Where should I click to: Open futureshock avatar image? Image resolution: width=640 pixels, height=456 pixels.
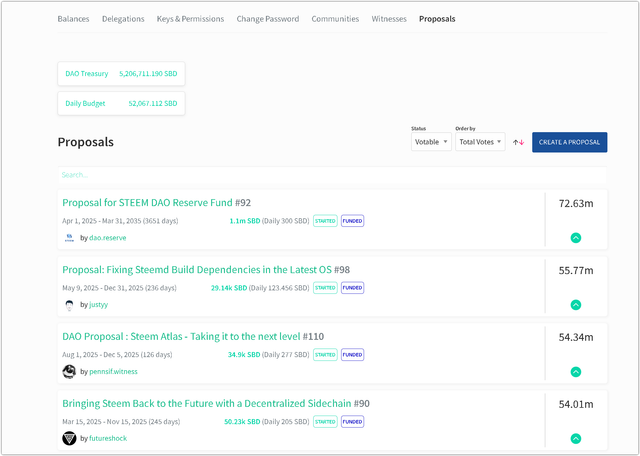tap(69, 438)
